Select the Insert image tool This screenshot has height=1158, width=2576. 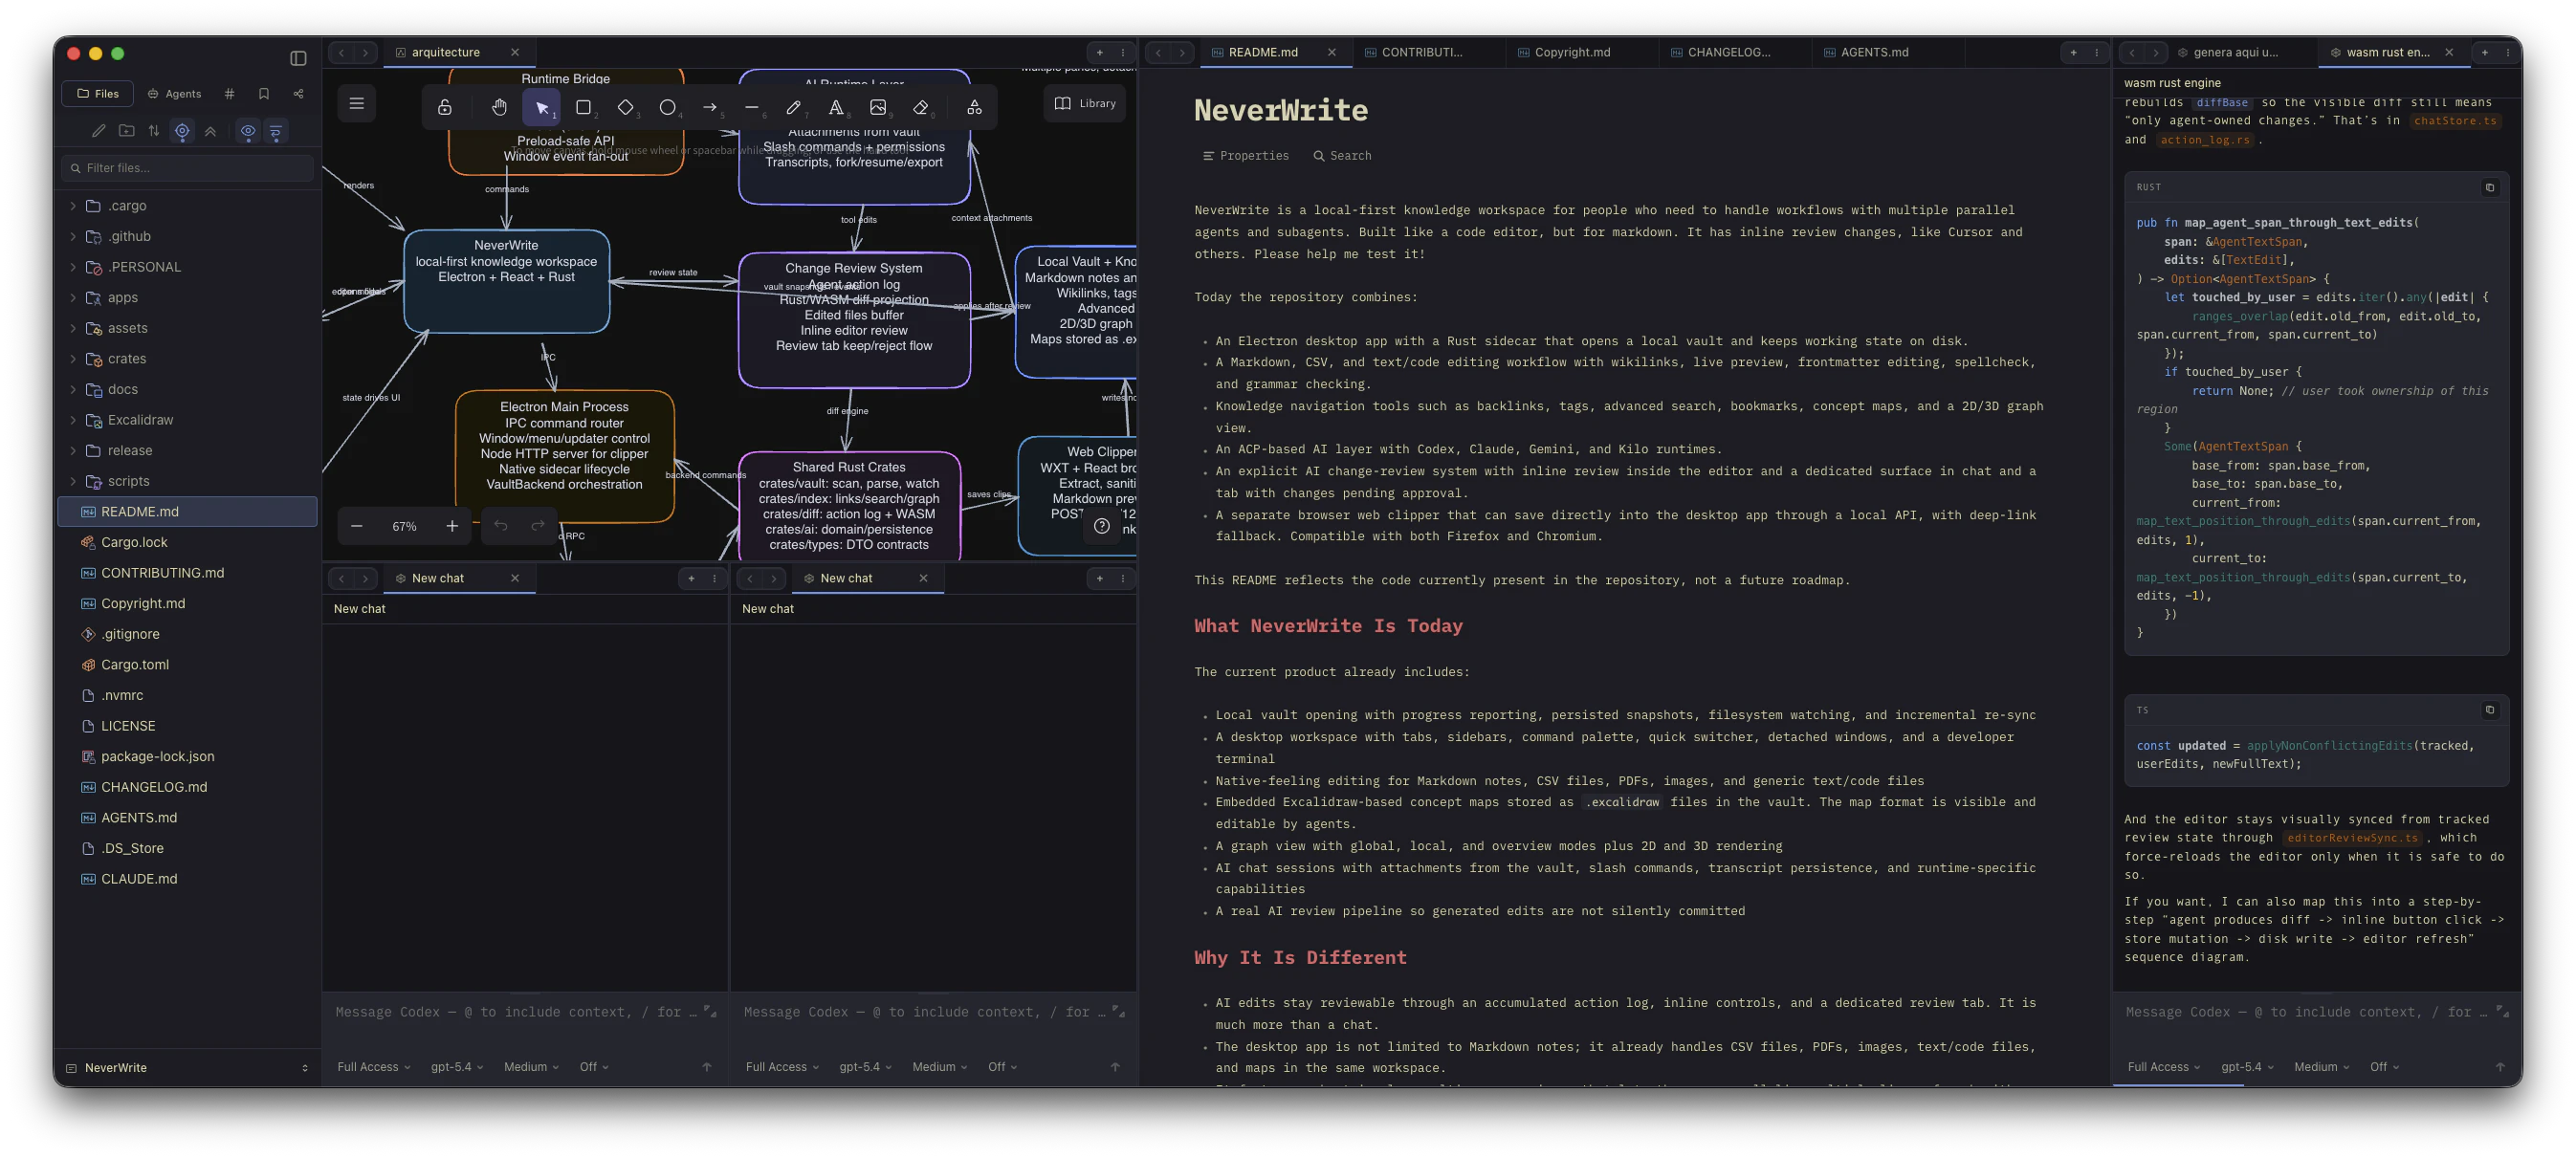pos(878,107)
